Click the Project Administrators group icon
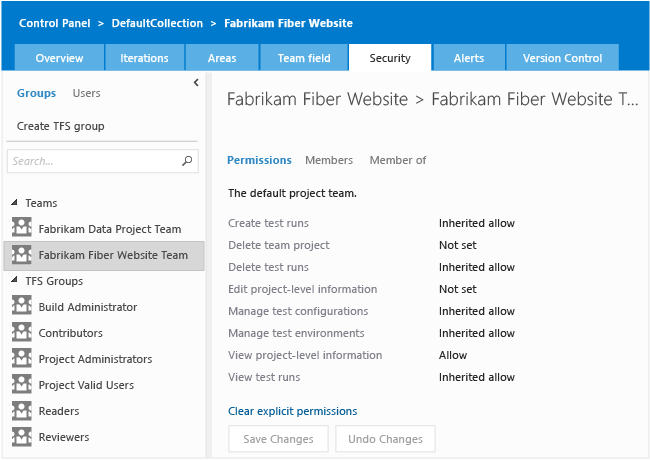 point(22,358)
